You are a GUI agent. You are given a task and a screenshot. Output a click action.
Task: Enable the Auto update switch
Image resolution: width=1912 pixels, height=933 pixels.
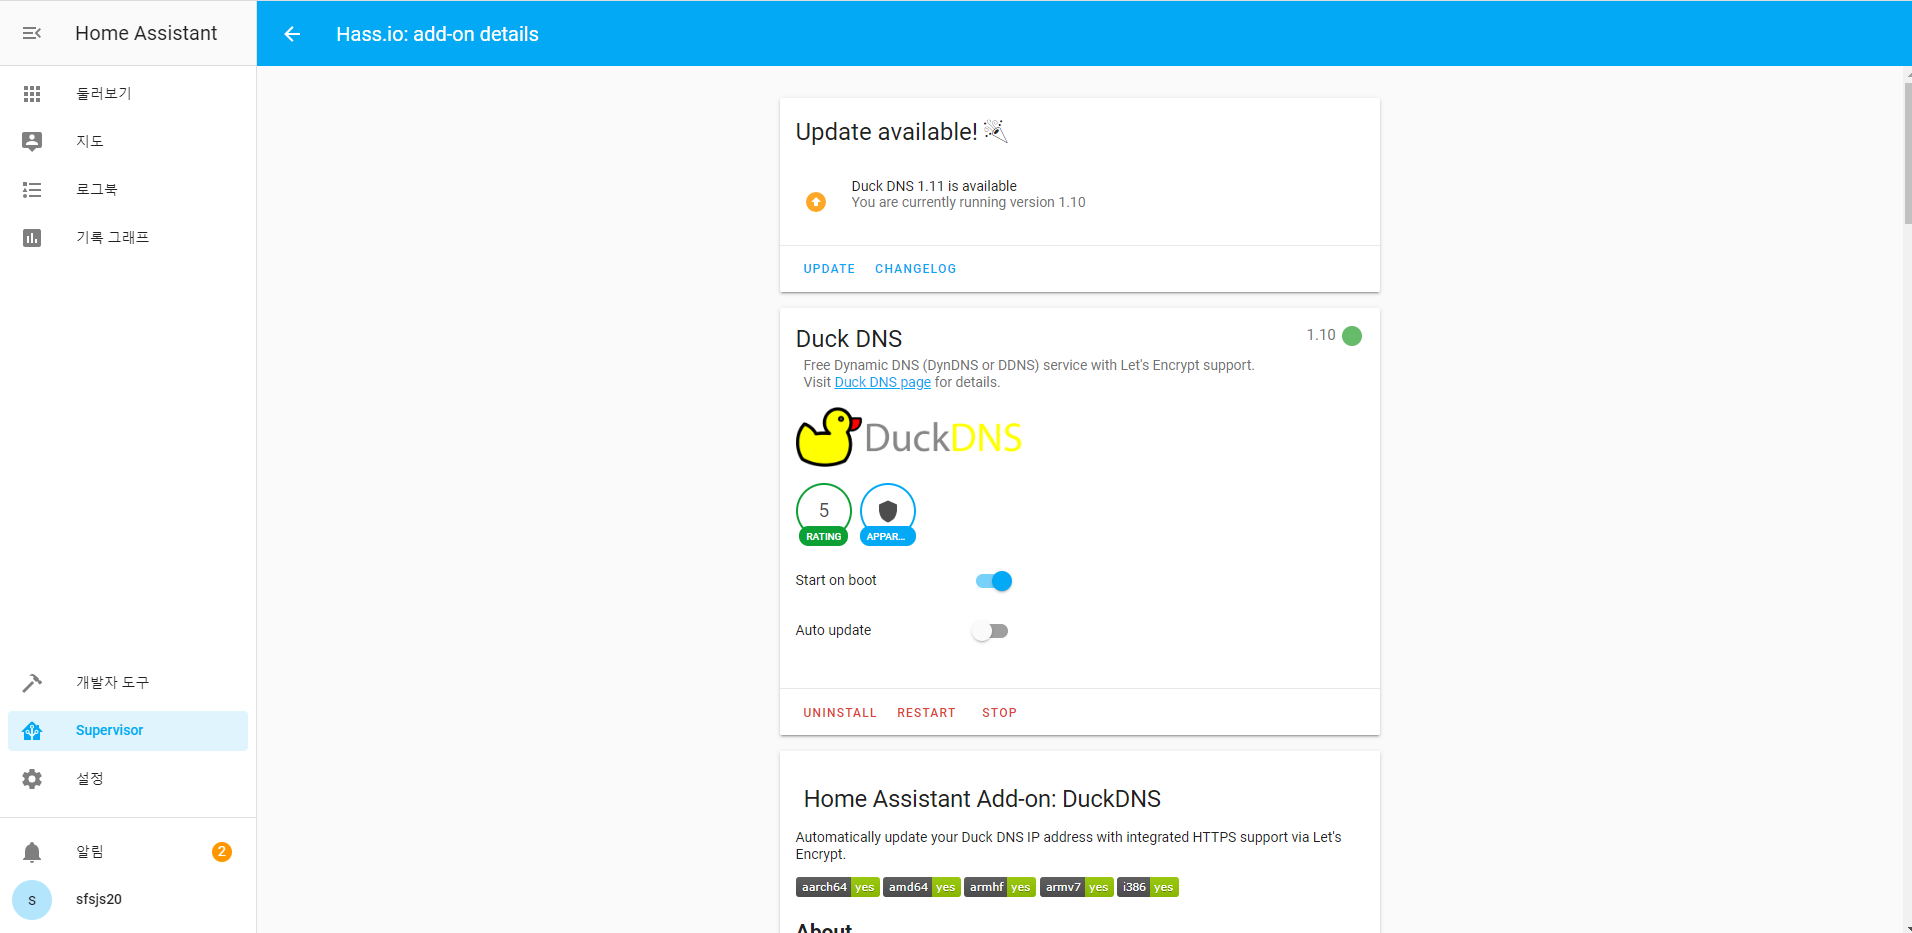[x=990, y=631]
